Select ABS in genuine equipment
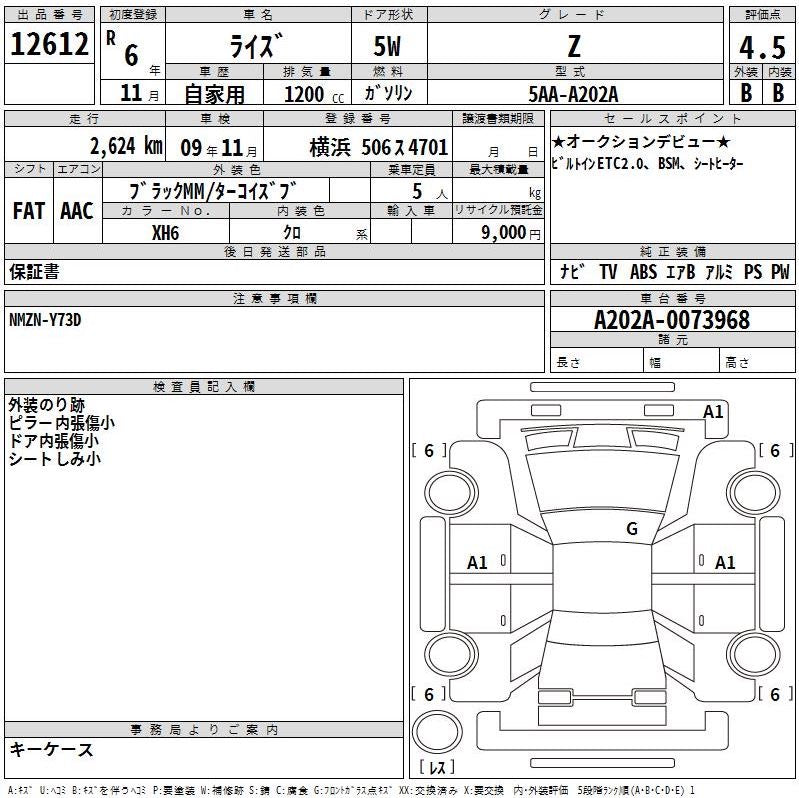Viewport: 799px width, 798px height. click(x=643, y=272)
